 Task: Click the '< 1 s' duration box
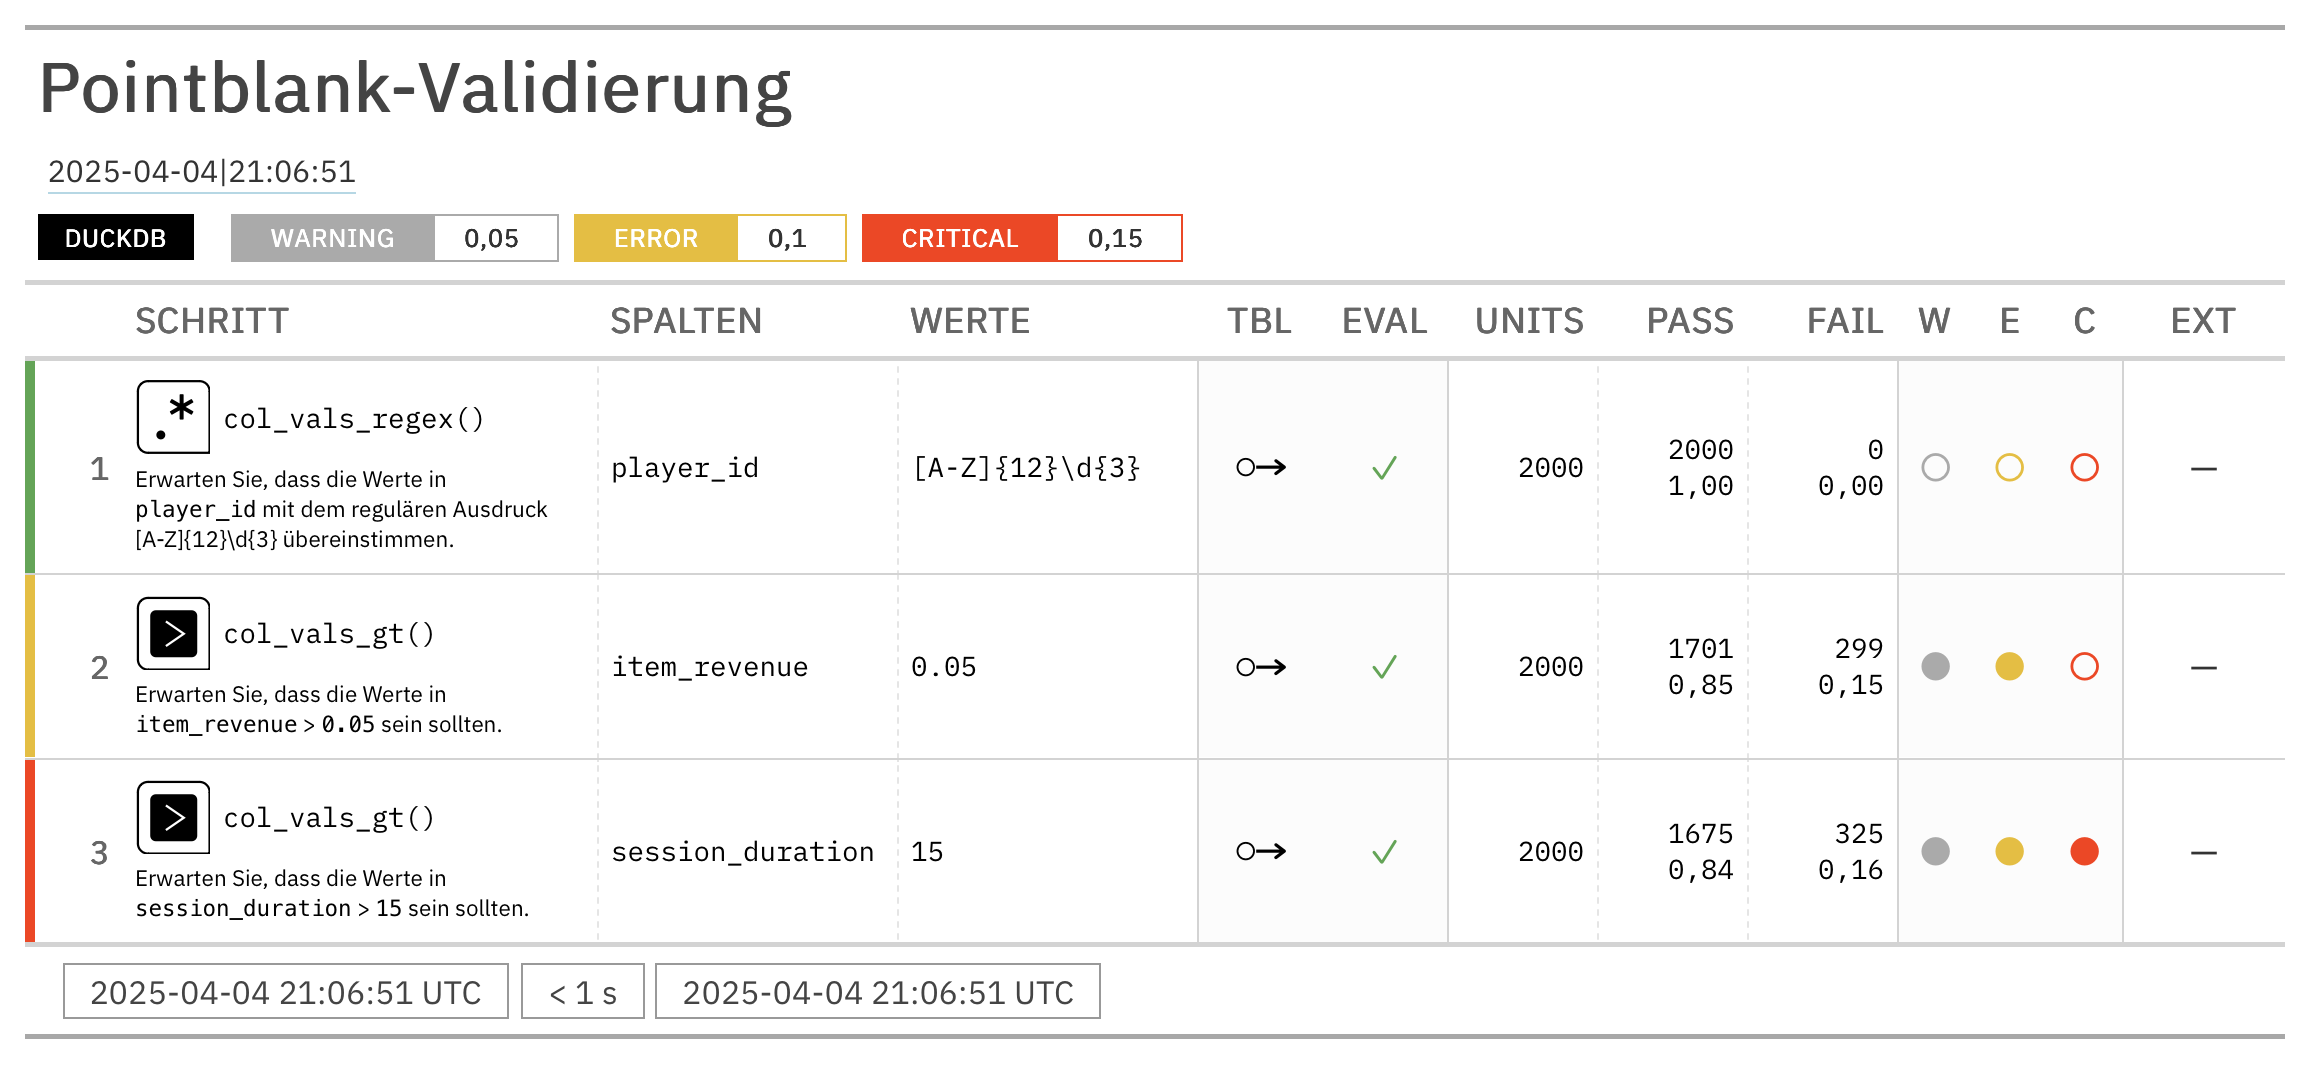coord(583,992)
